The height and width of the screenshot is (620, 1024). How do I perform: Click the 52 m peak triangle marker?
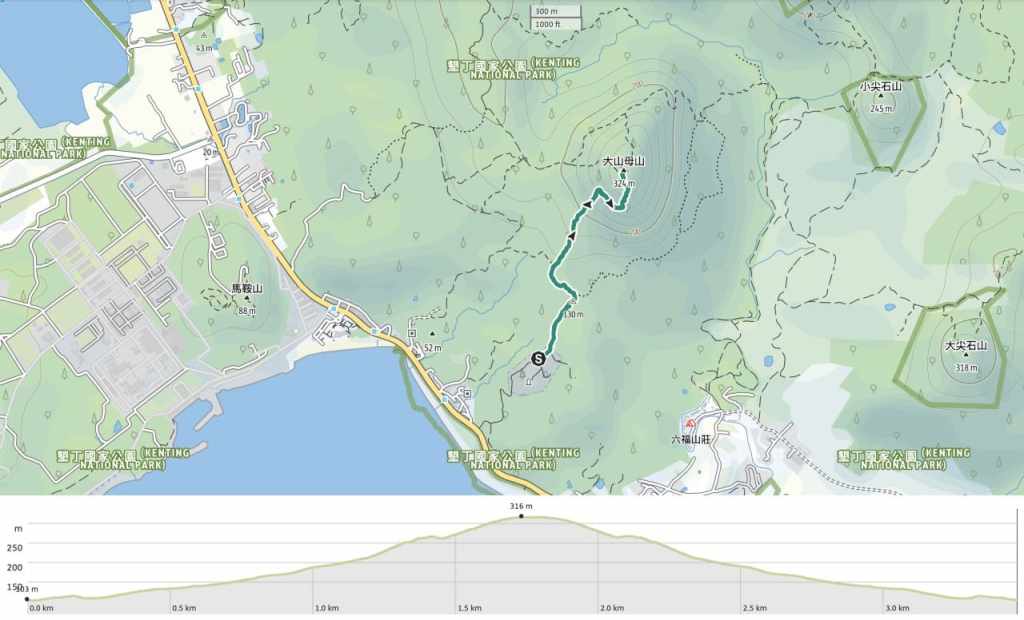432,335
